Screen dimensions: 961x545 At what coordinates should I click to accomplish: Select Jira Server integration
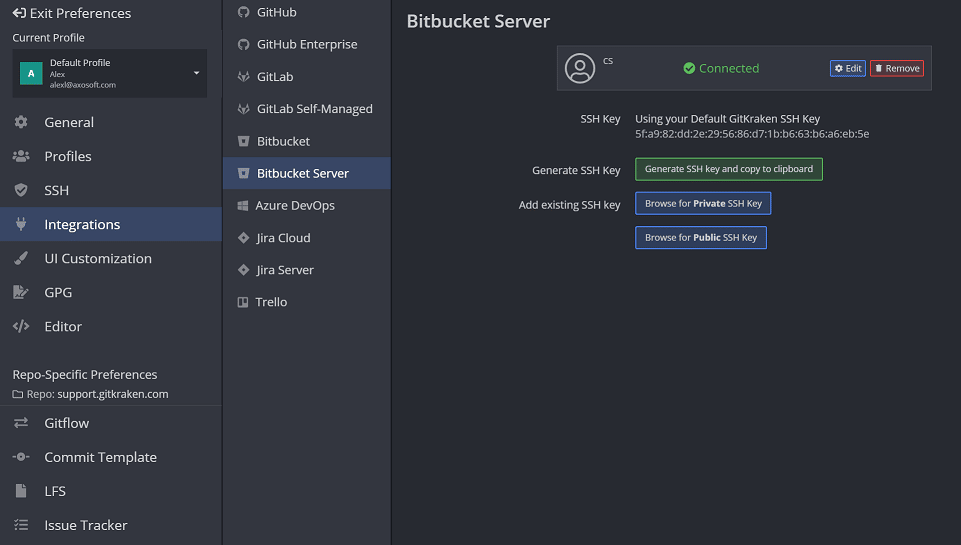tap(285, 270)
